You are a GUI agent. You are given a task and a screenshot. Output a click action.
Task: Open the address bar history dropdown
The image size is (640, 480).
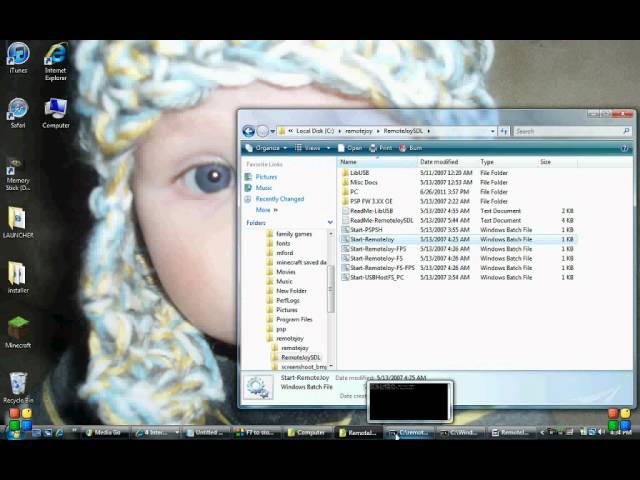(x=493, y=131)
